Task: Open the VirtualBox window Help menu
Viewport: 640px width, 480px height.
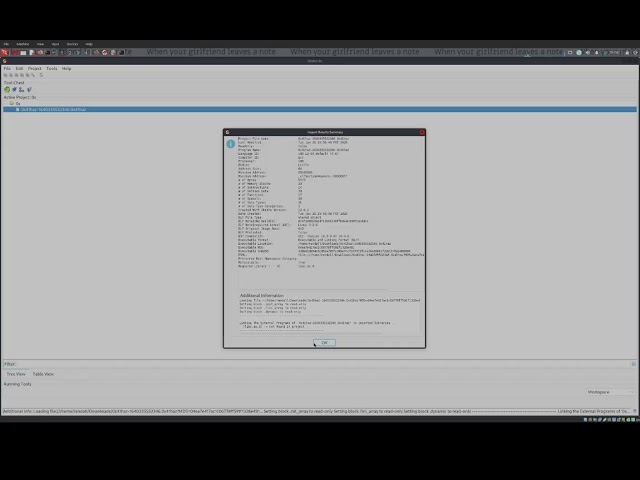Action: tap(89, 44)
